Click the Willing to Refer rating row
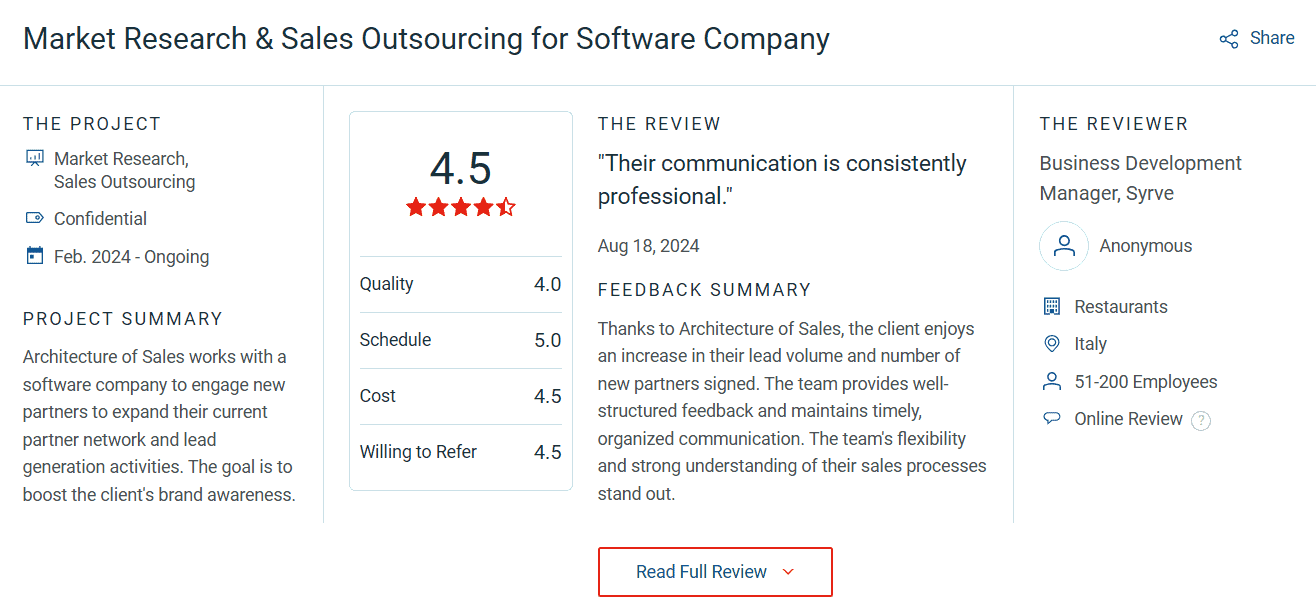Image resolution: width=1316 pixels, height=616 pixels. tap(460, 452)
